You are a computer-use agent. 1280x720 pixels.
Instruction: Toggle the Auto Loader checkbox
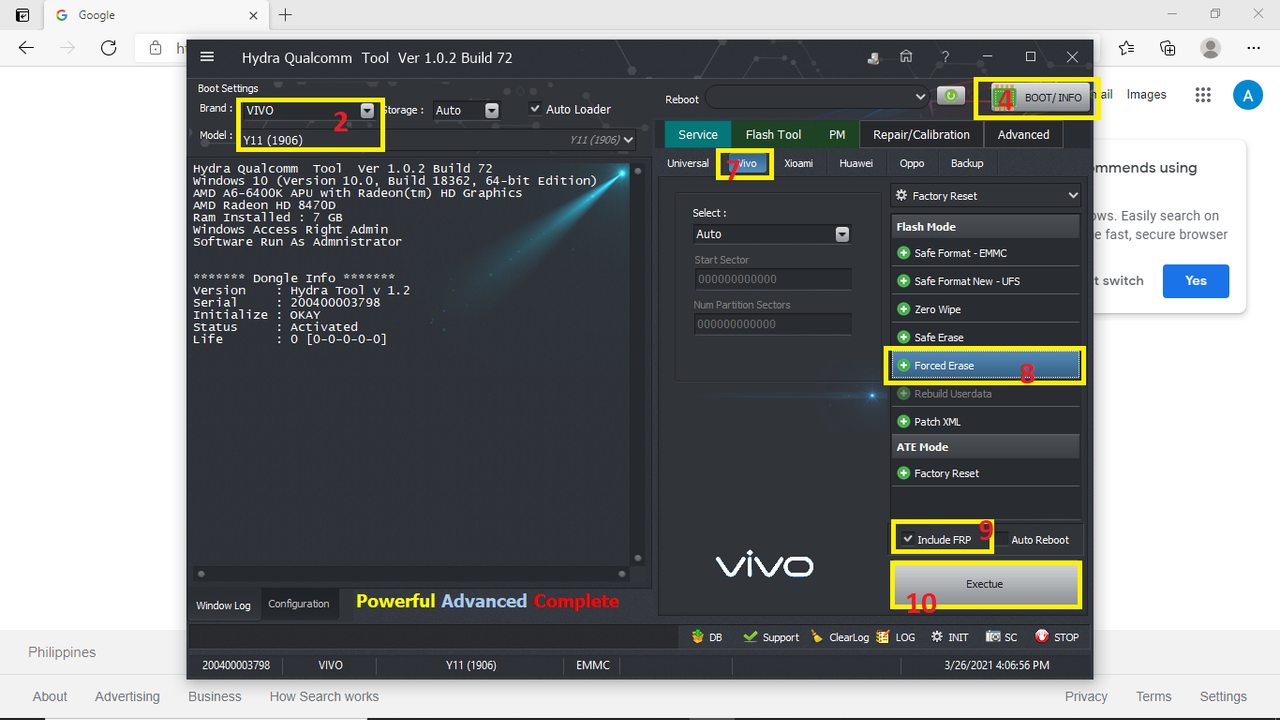coord(535,109)
